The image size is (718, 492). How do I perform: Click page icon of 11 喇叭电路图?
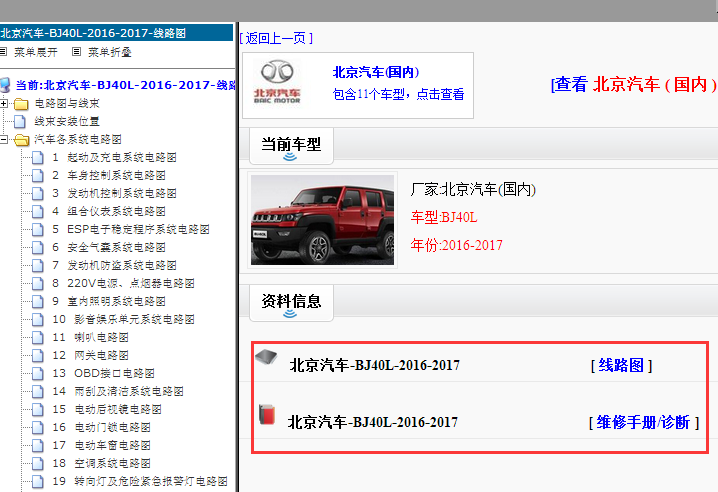38,338
